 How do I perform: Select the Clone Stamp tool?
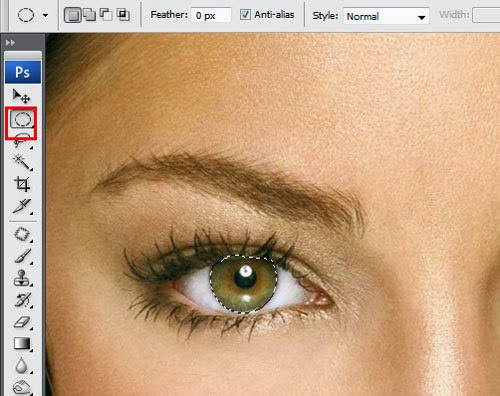tap(22, 278)
